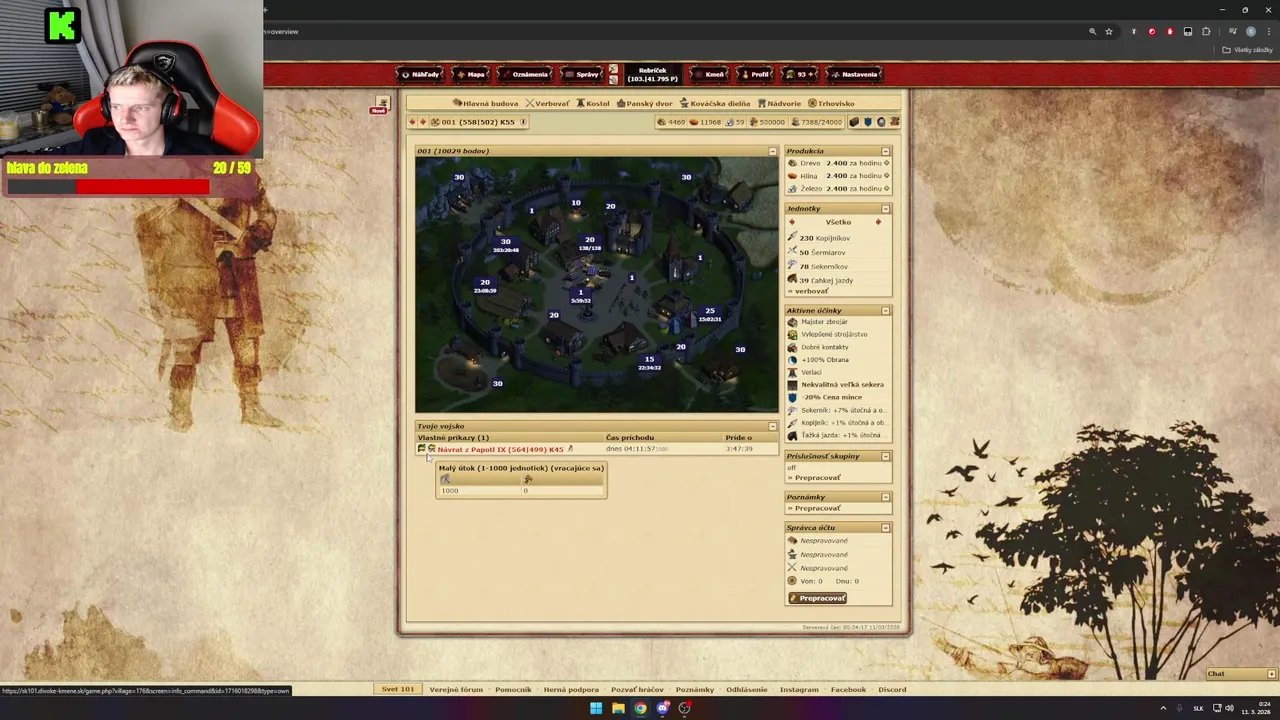Screen dimensions: 1280x720
Task: Open village 001 (558|502) K55 link
Action: 478,122
